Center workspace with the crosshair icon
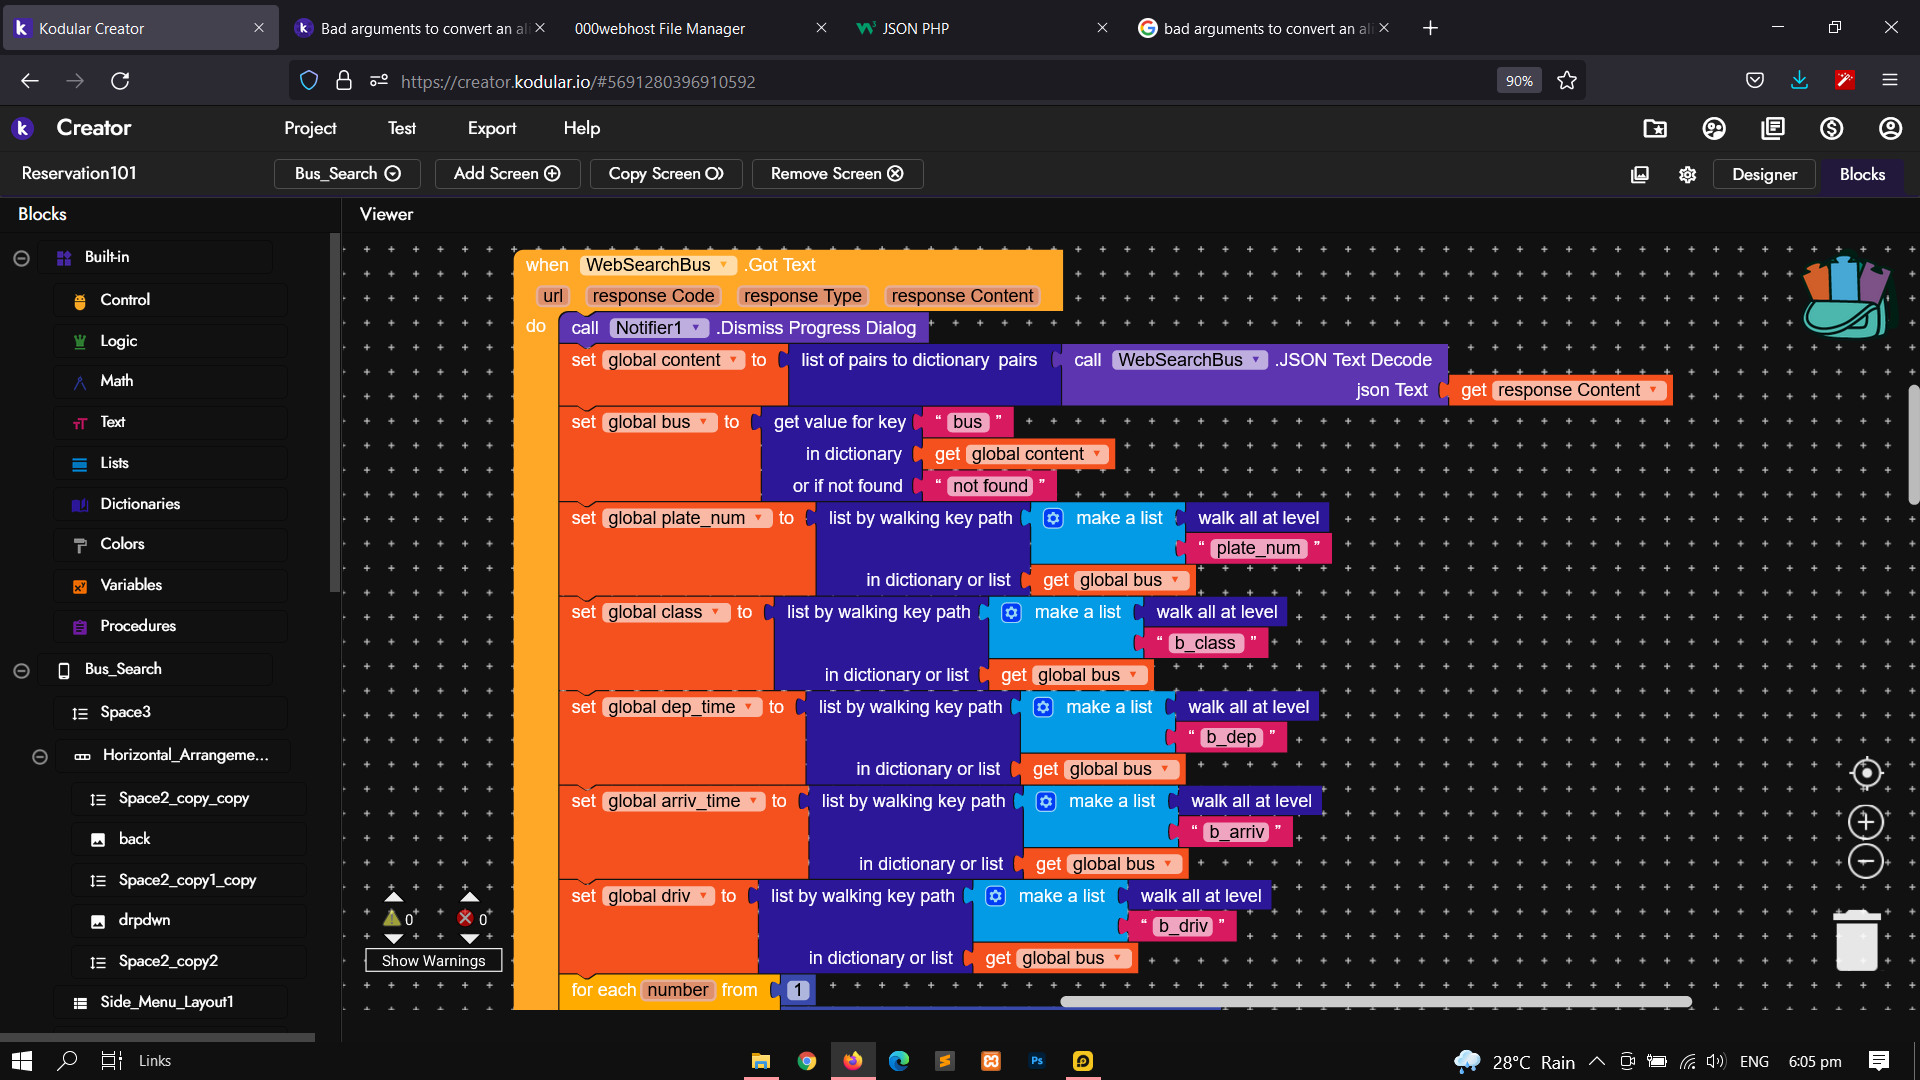Image resolution: width=1920 pixels, height=1080 pixels. (x=1866, y=773)
